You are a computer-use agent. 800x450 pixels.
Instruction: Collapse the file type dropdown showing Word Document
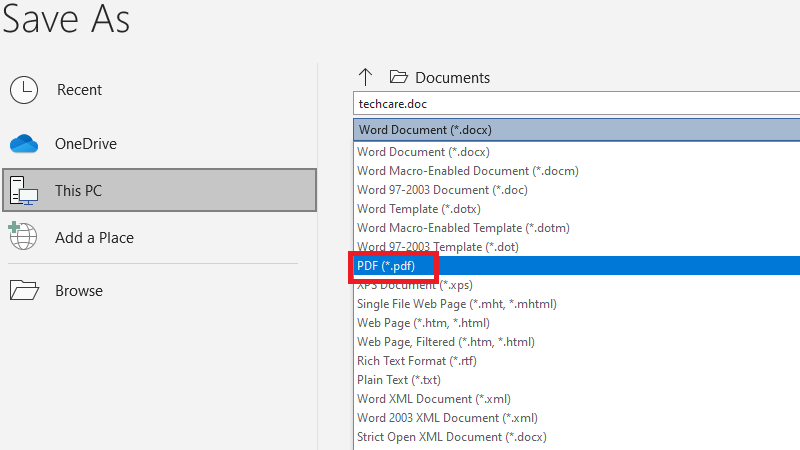575,129
